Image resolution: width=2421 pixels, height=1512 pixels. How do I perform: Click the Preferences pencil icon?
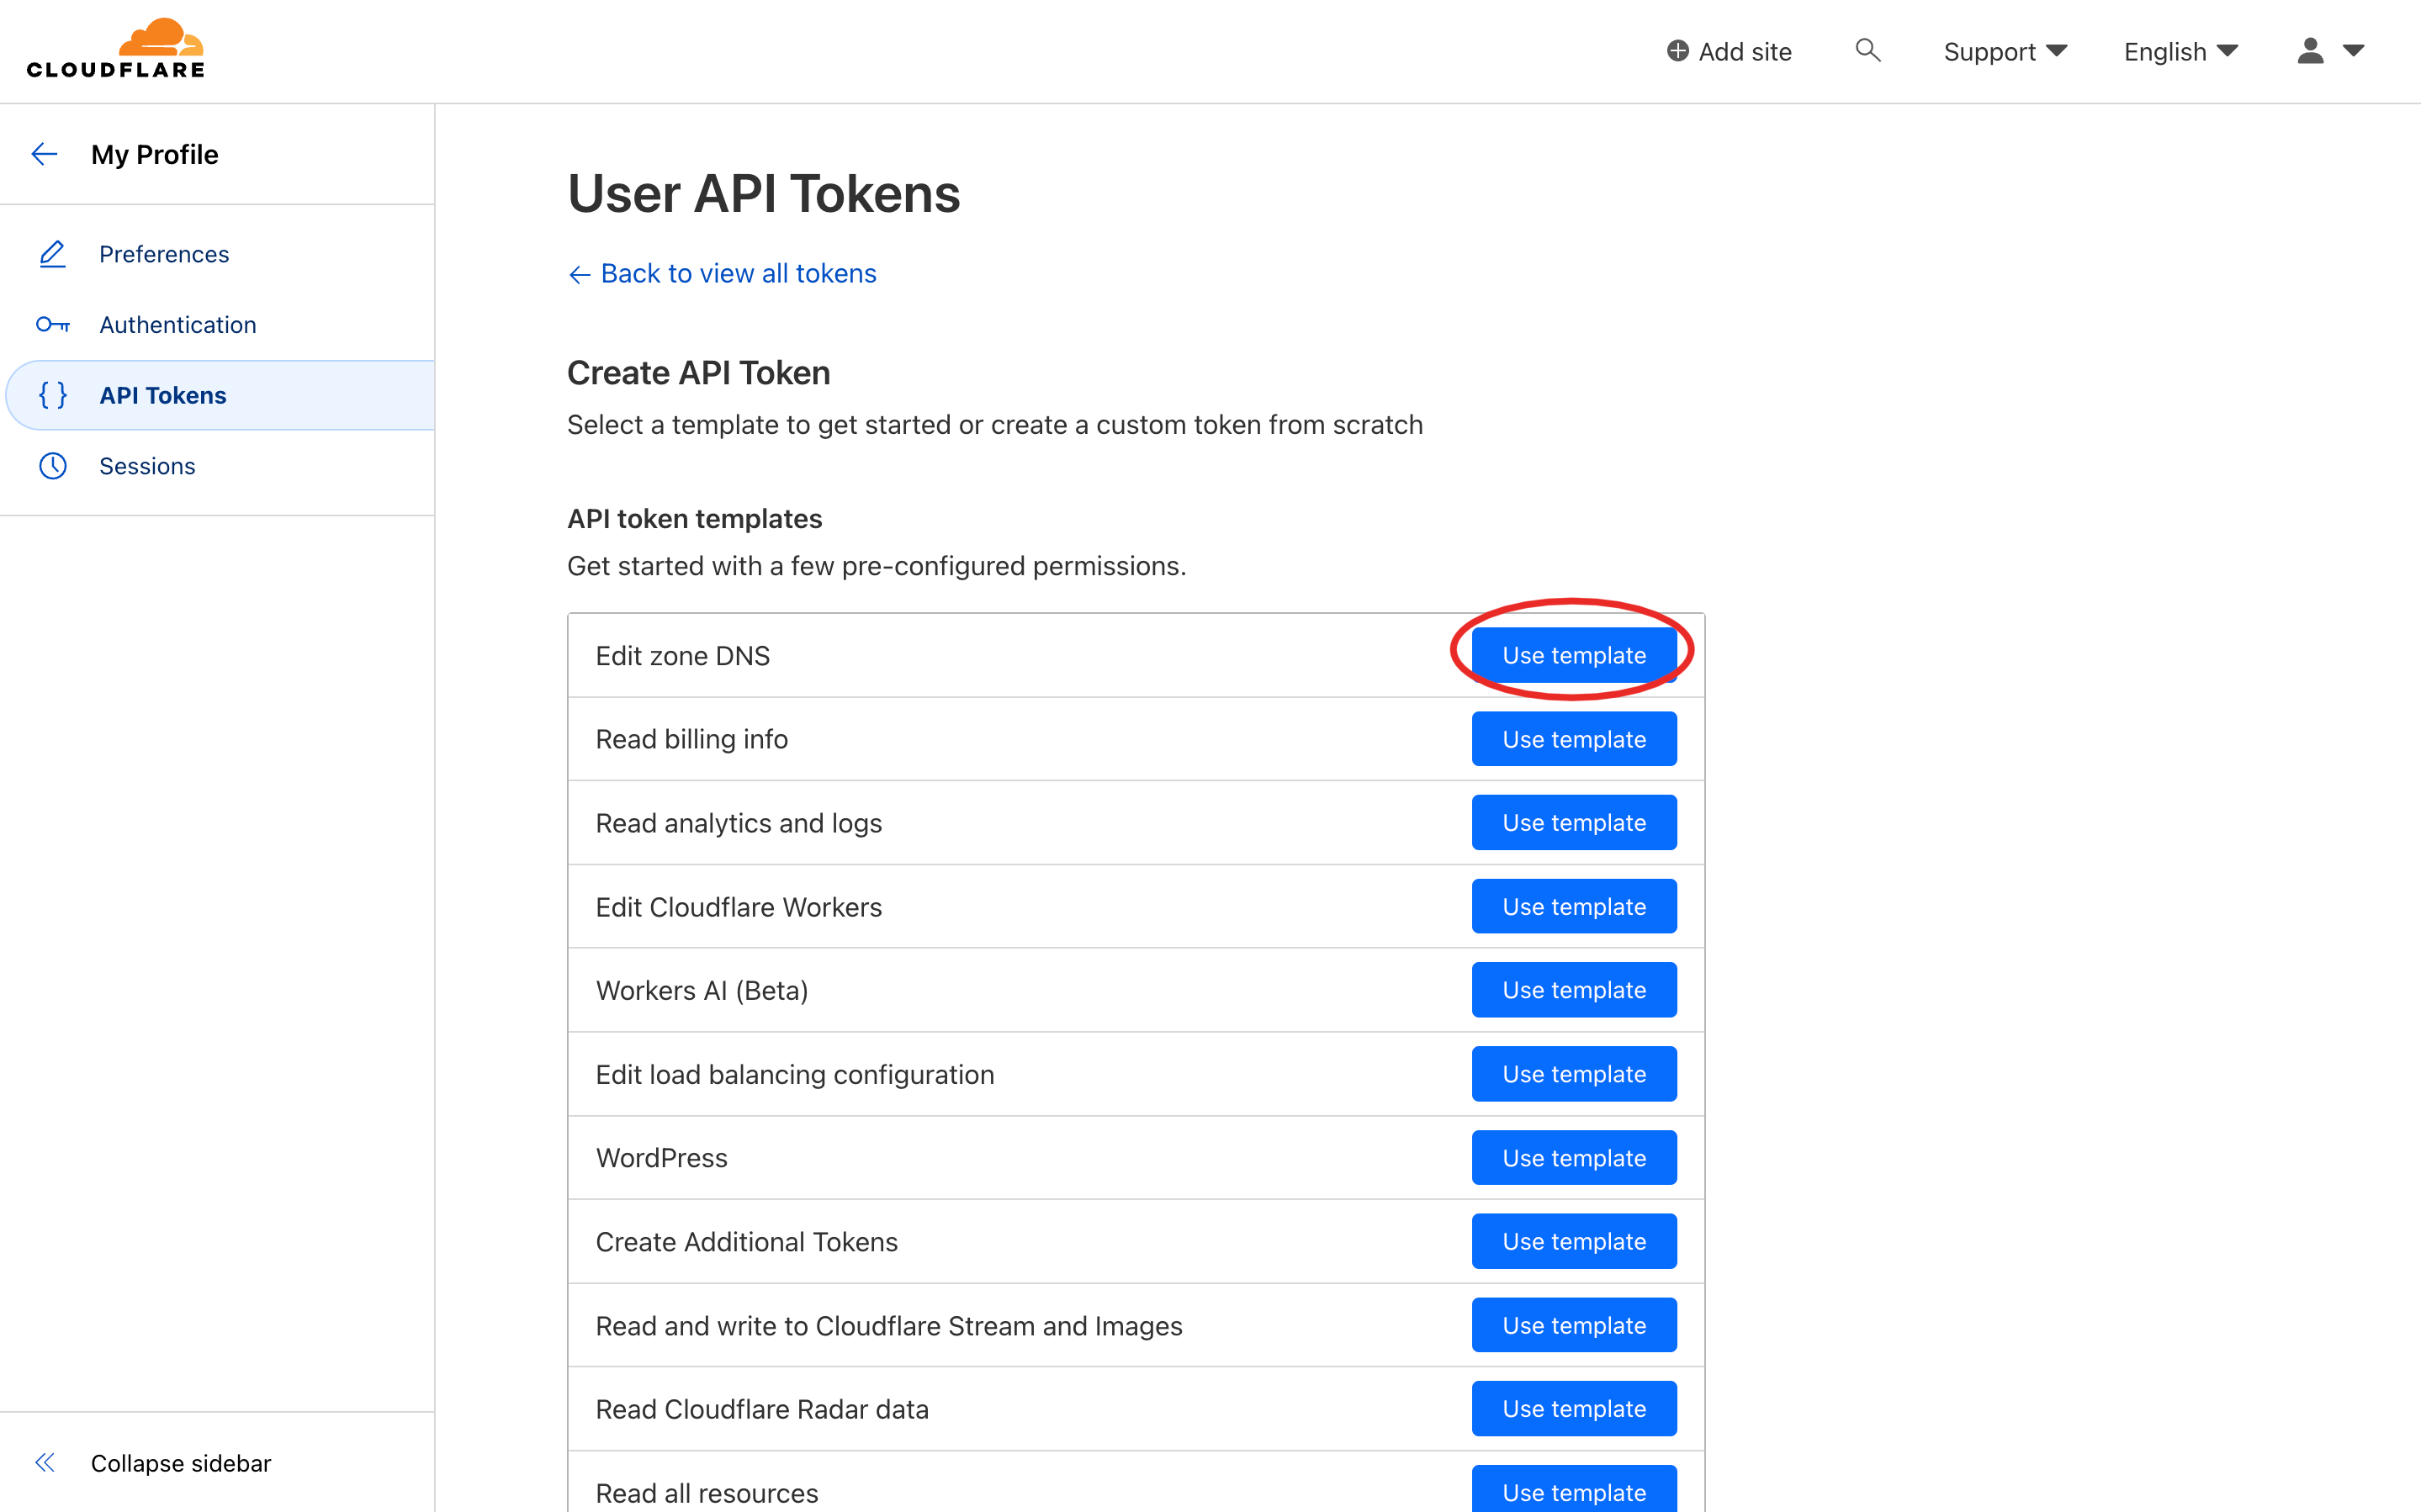(x=52, y=254)
